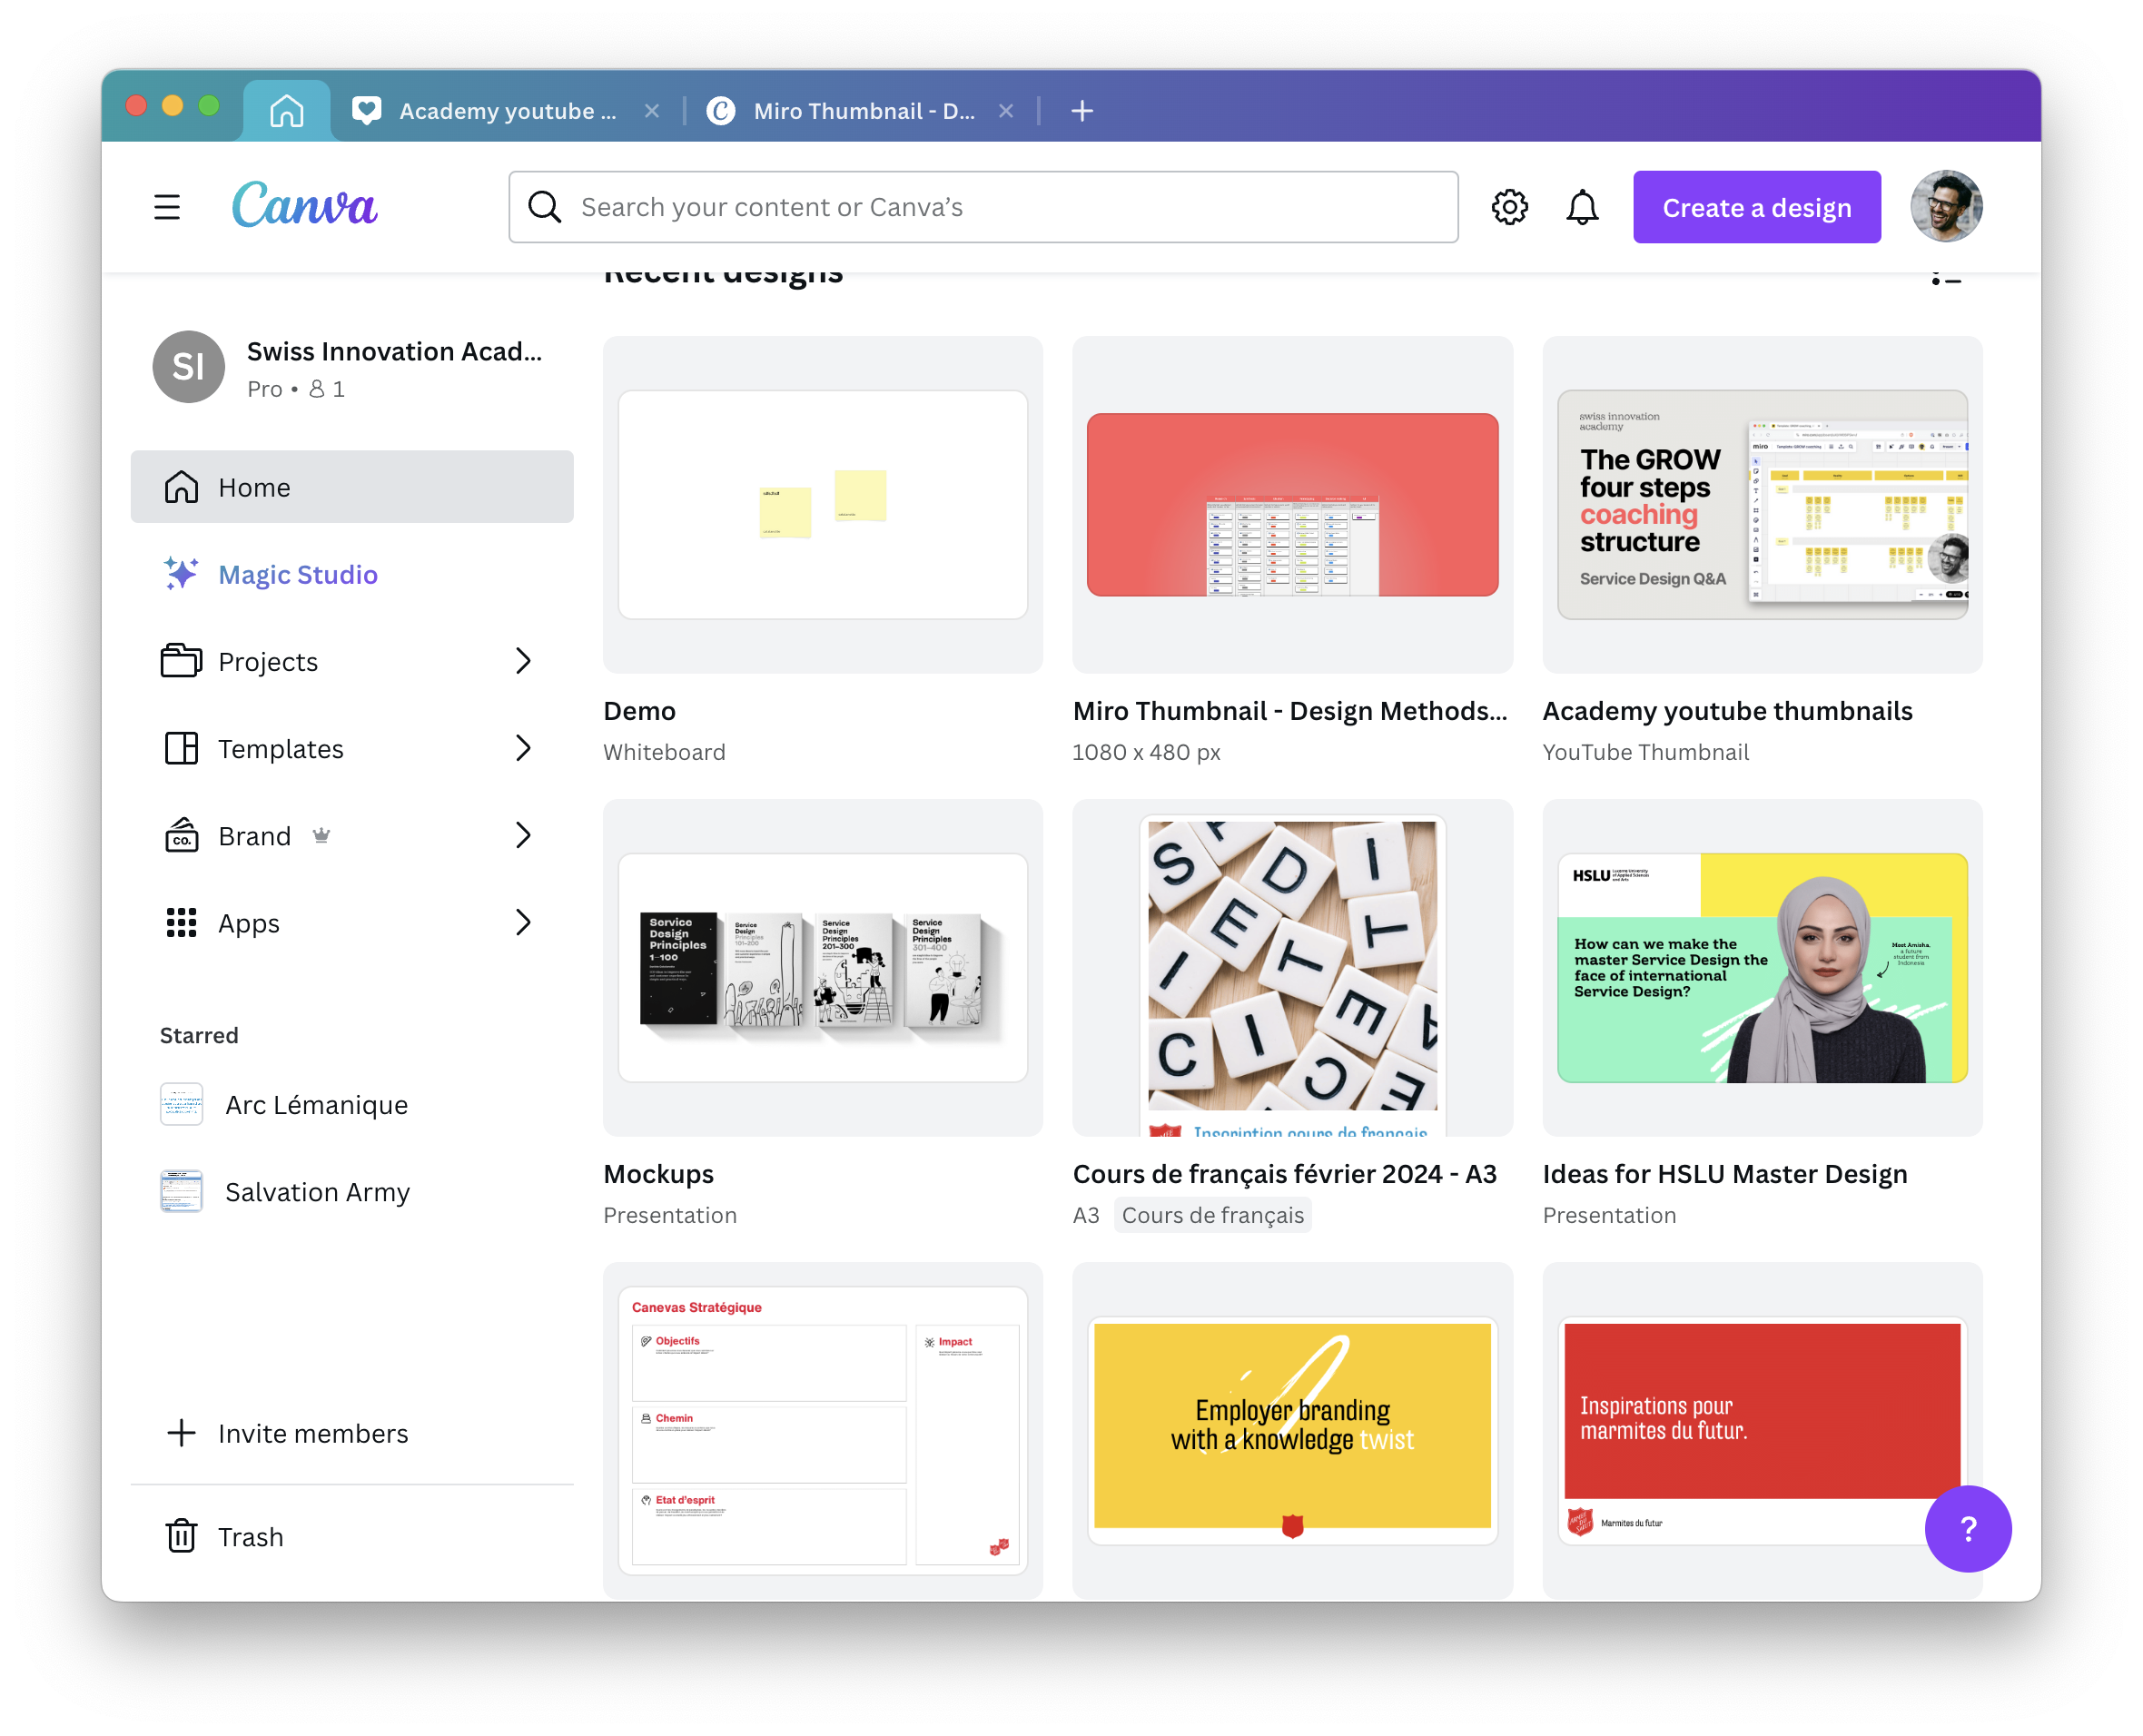Expand the Projects chevron
Image resolution: width=2143 pixels, height=1736 pixels.
[x=523, y=661]
